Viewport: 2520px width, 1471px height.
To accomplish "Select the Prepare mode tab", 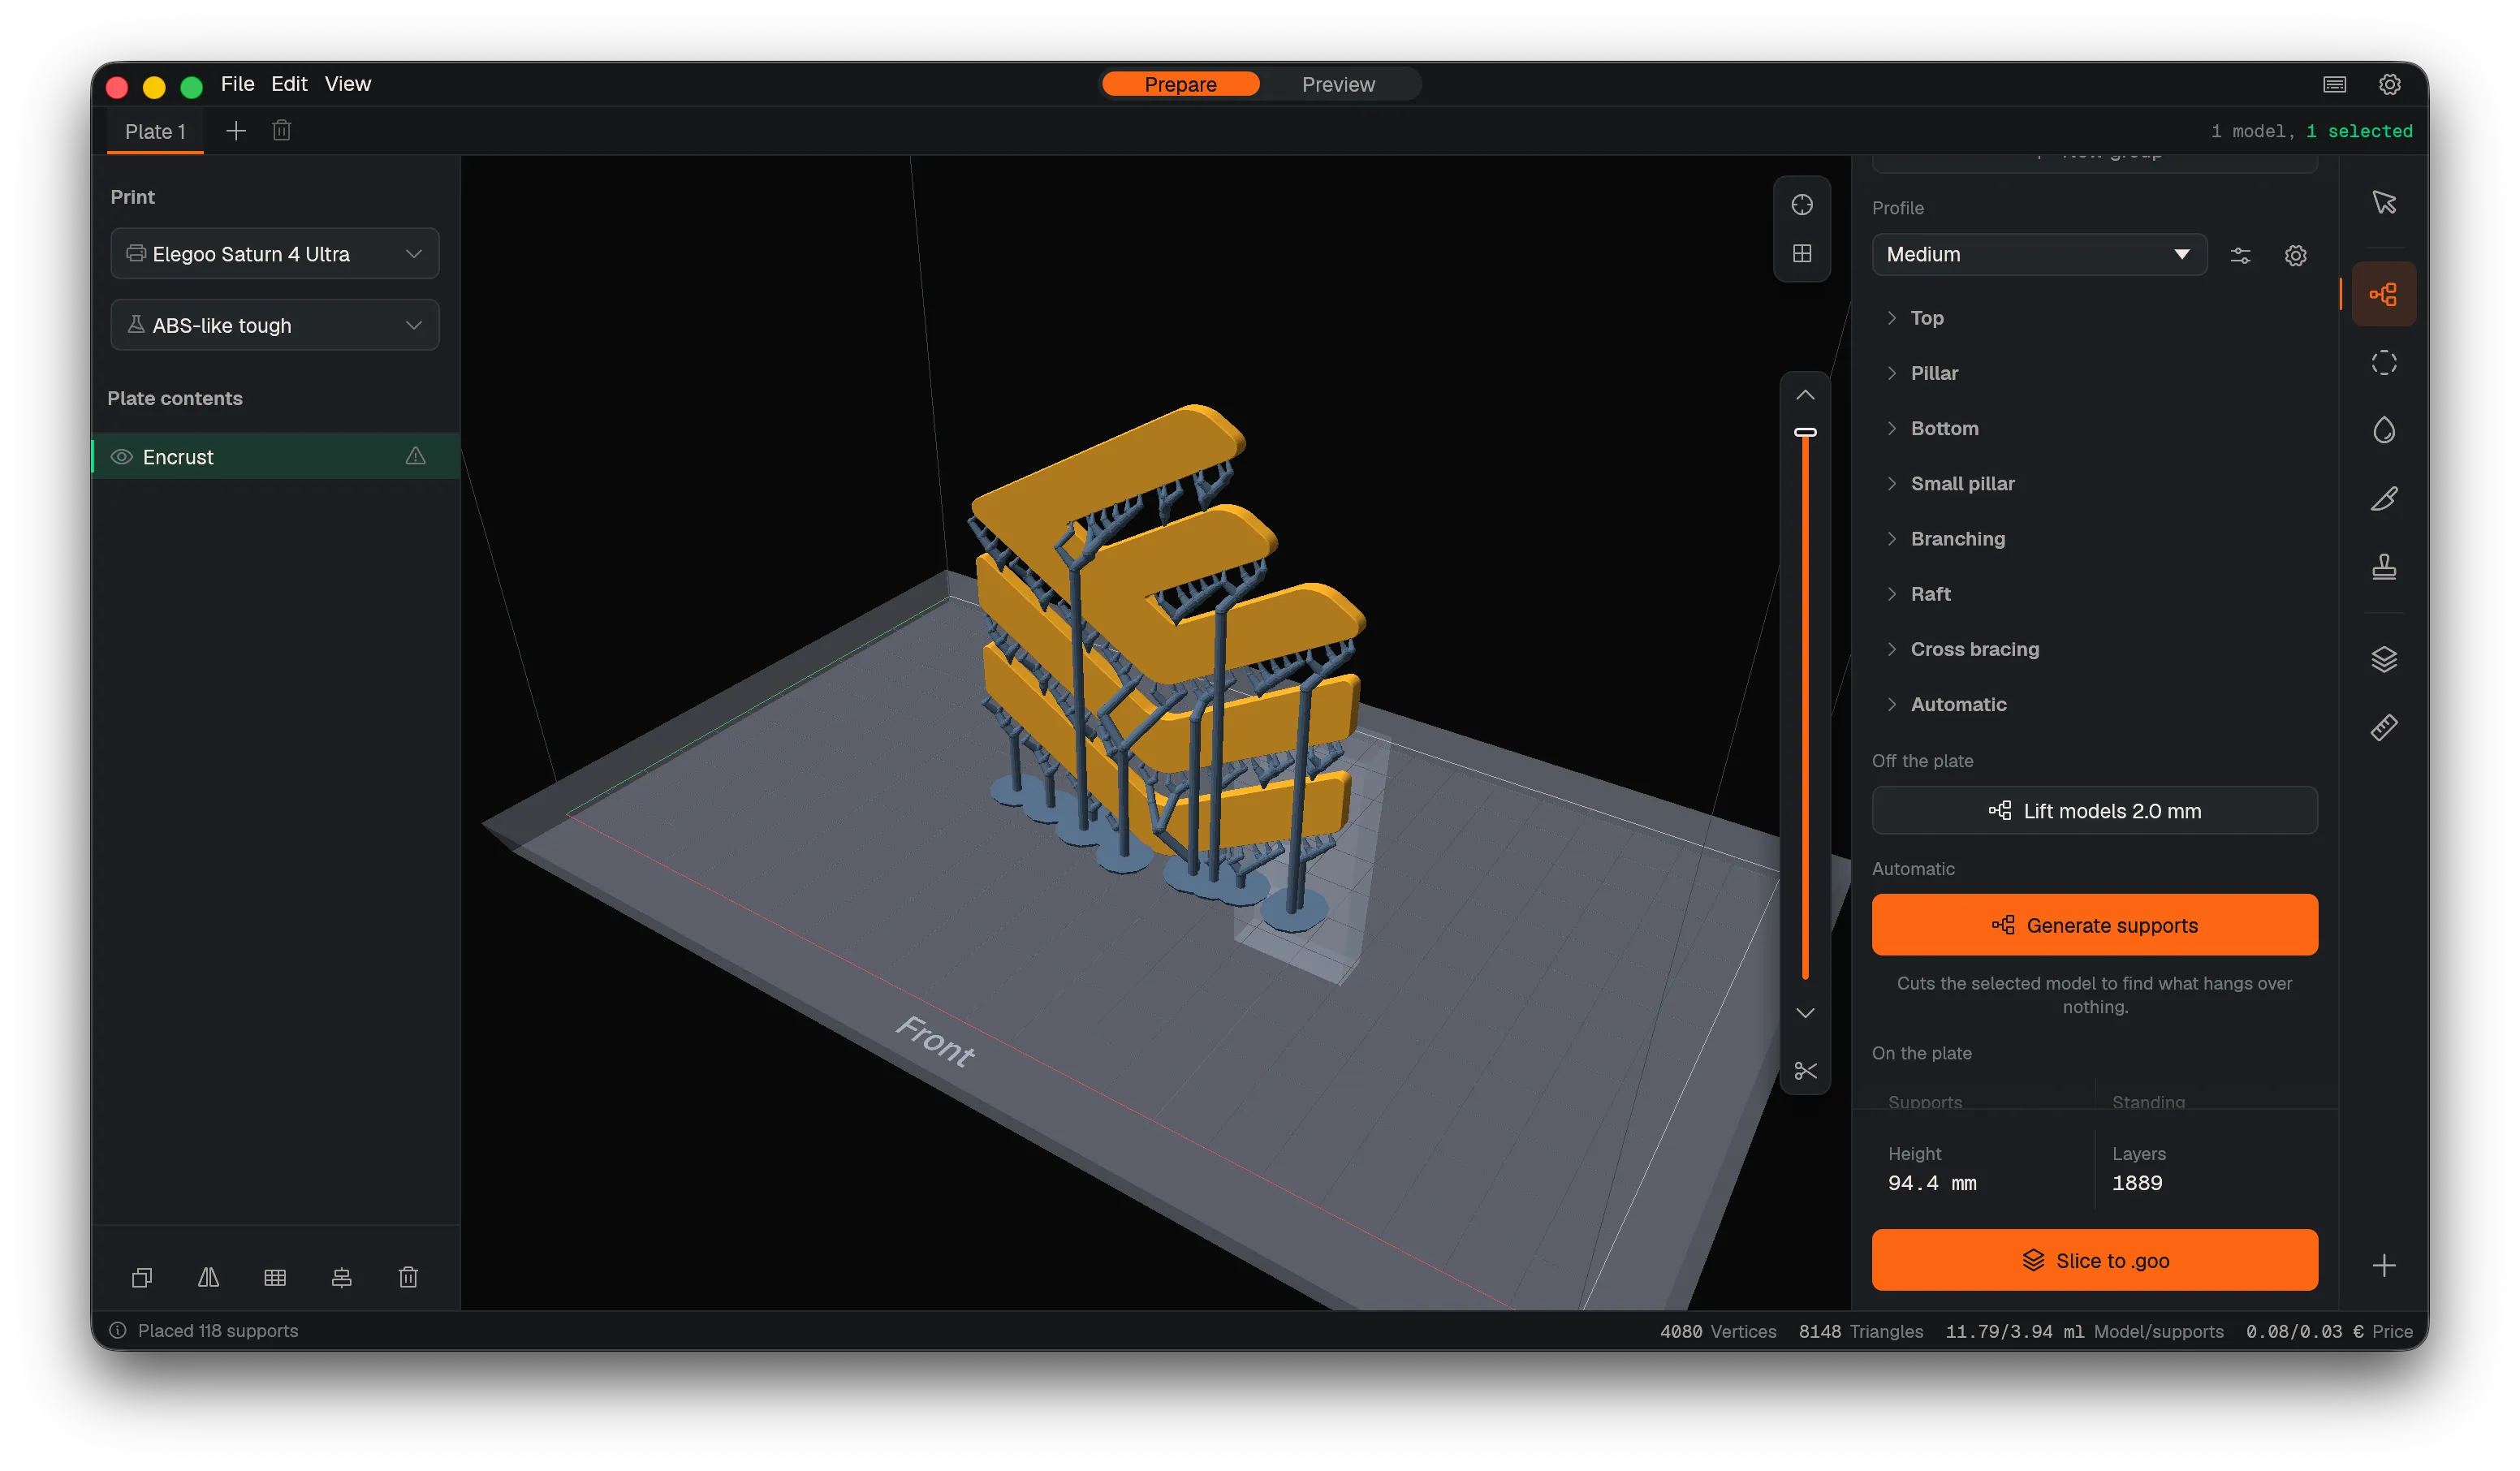I will click(1180, 84).
